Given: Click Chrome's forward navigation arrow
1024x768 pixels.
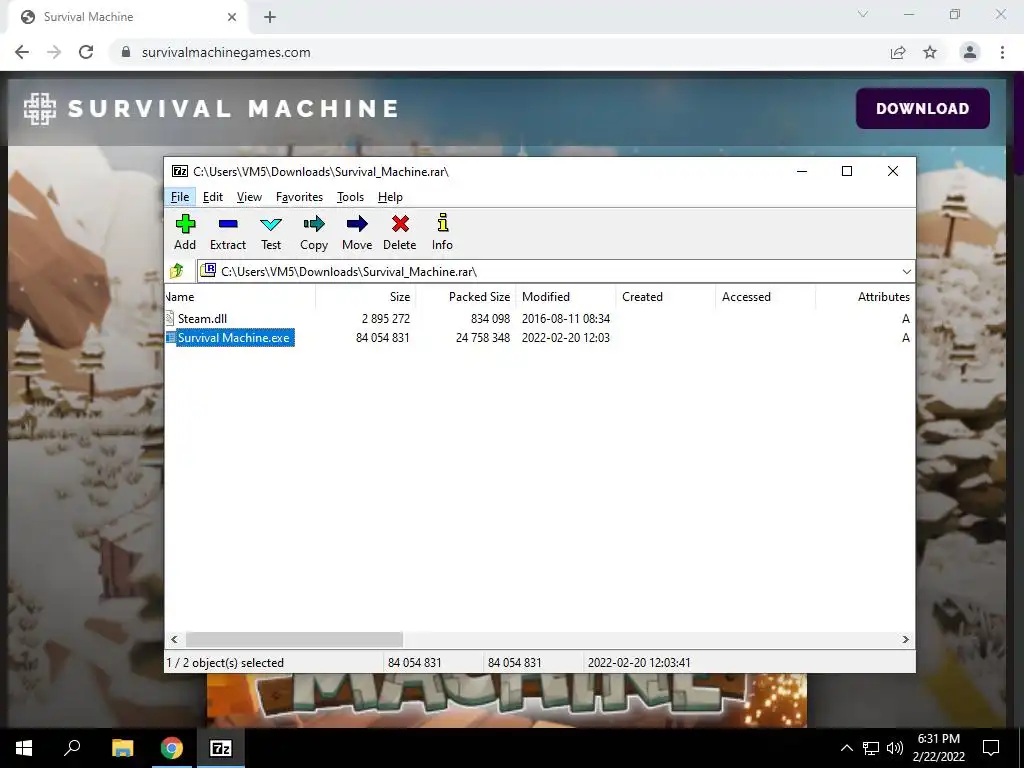Looking at the screenshot, I should click(54, 52).
